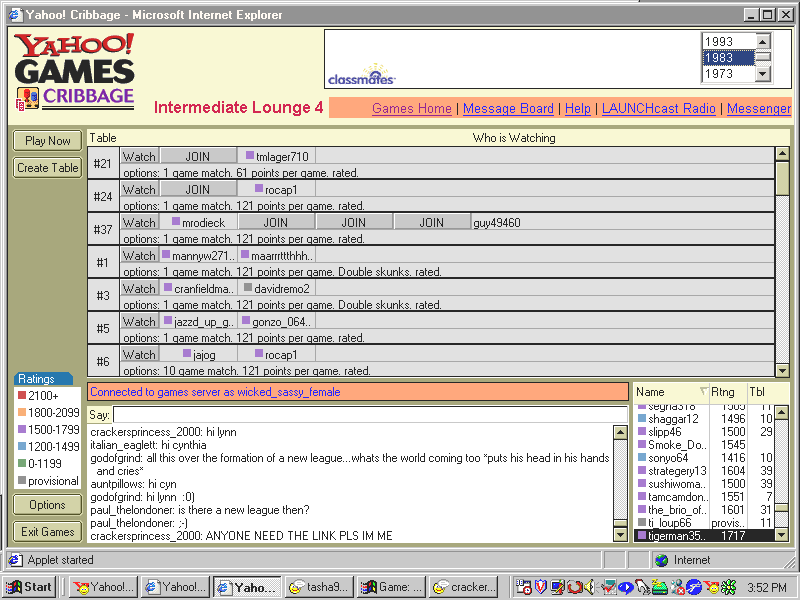Click the chat area scroll-down arrow
The image size is (800, 600).
tap(620, 535)
